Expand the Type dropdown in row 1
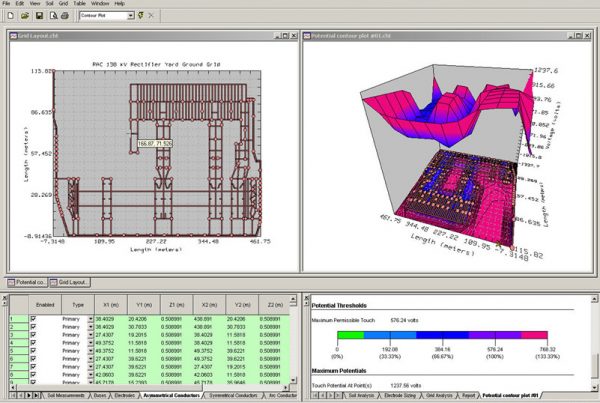Screen dimensions: 600x403 click(90, 320)
